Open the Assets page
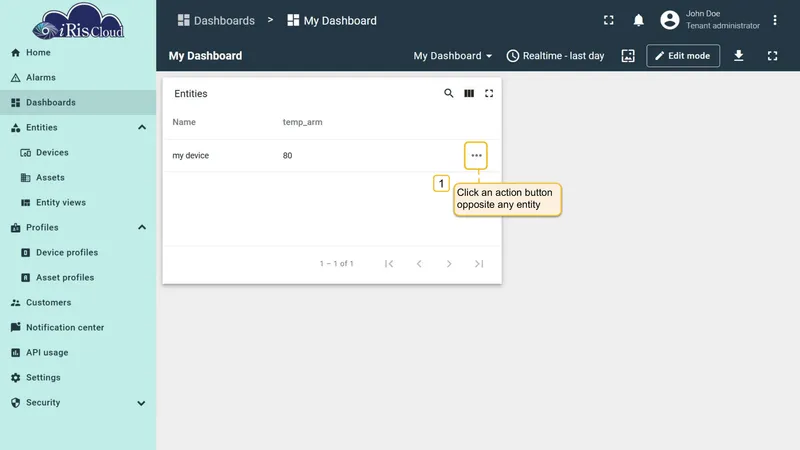The height and width of the screenshot is (450, 800). pyautogui.click(x=78, y=178)
